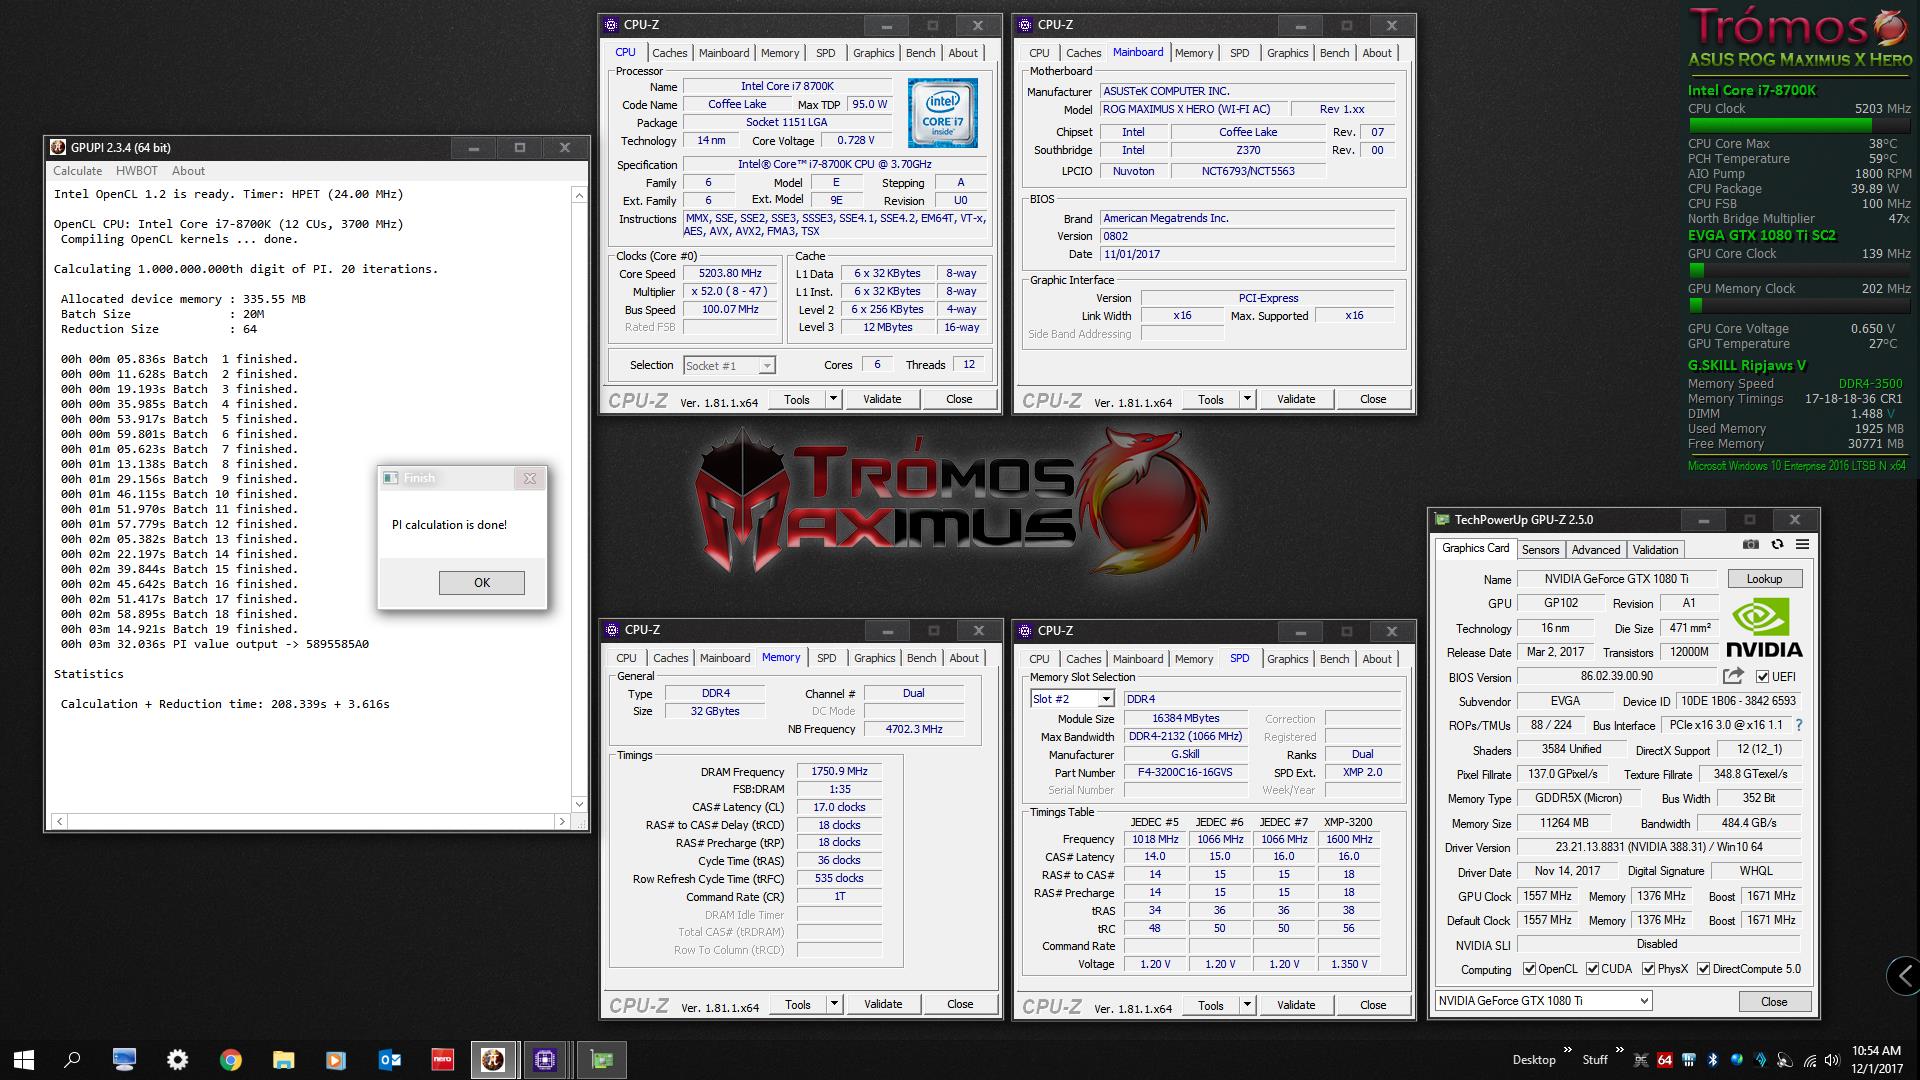Screen dimensions: 1920x1080
Task: Switch to the Sensors tab in GPU-Z
Action: click(x=1540, y=550)
